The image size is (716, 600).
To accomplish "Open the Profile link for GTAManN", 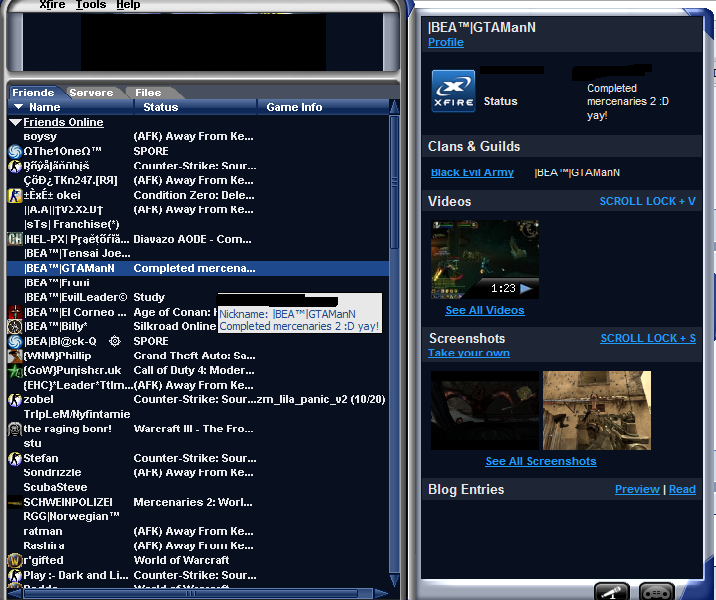I will pos(446,42).
